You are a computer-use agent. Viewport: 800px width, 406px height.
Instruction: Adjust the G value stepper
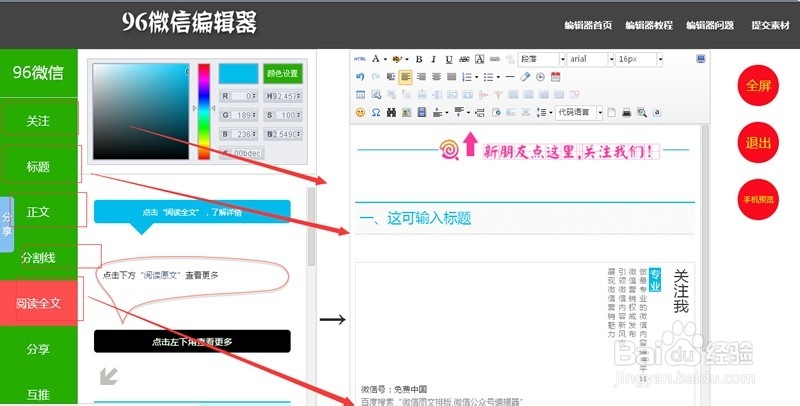point(254,115)
